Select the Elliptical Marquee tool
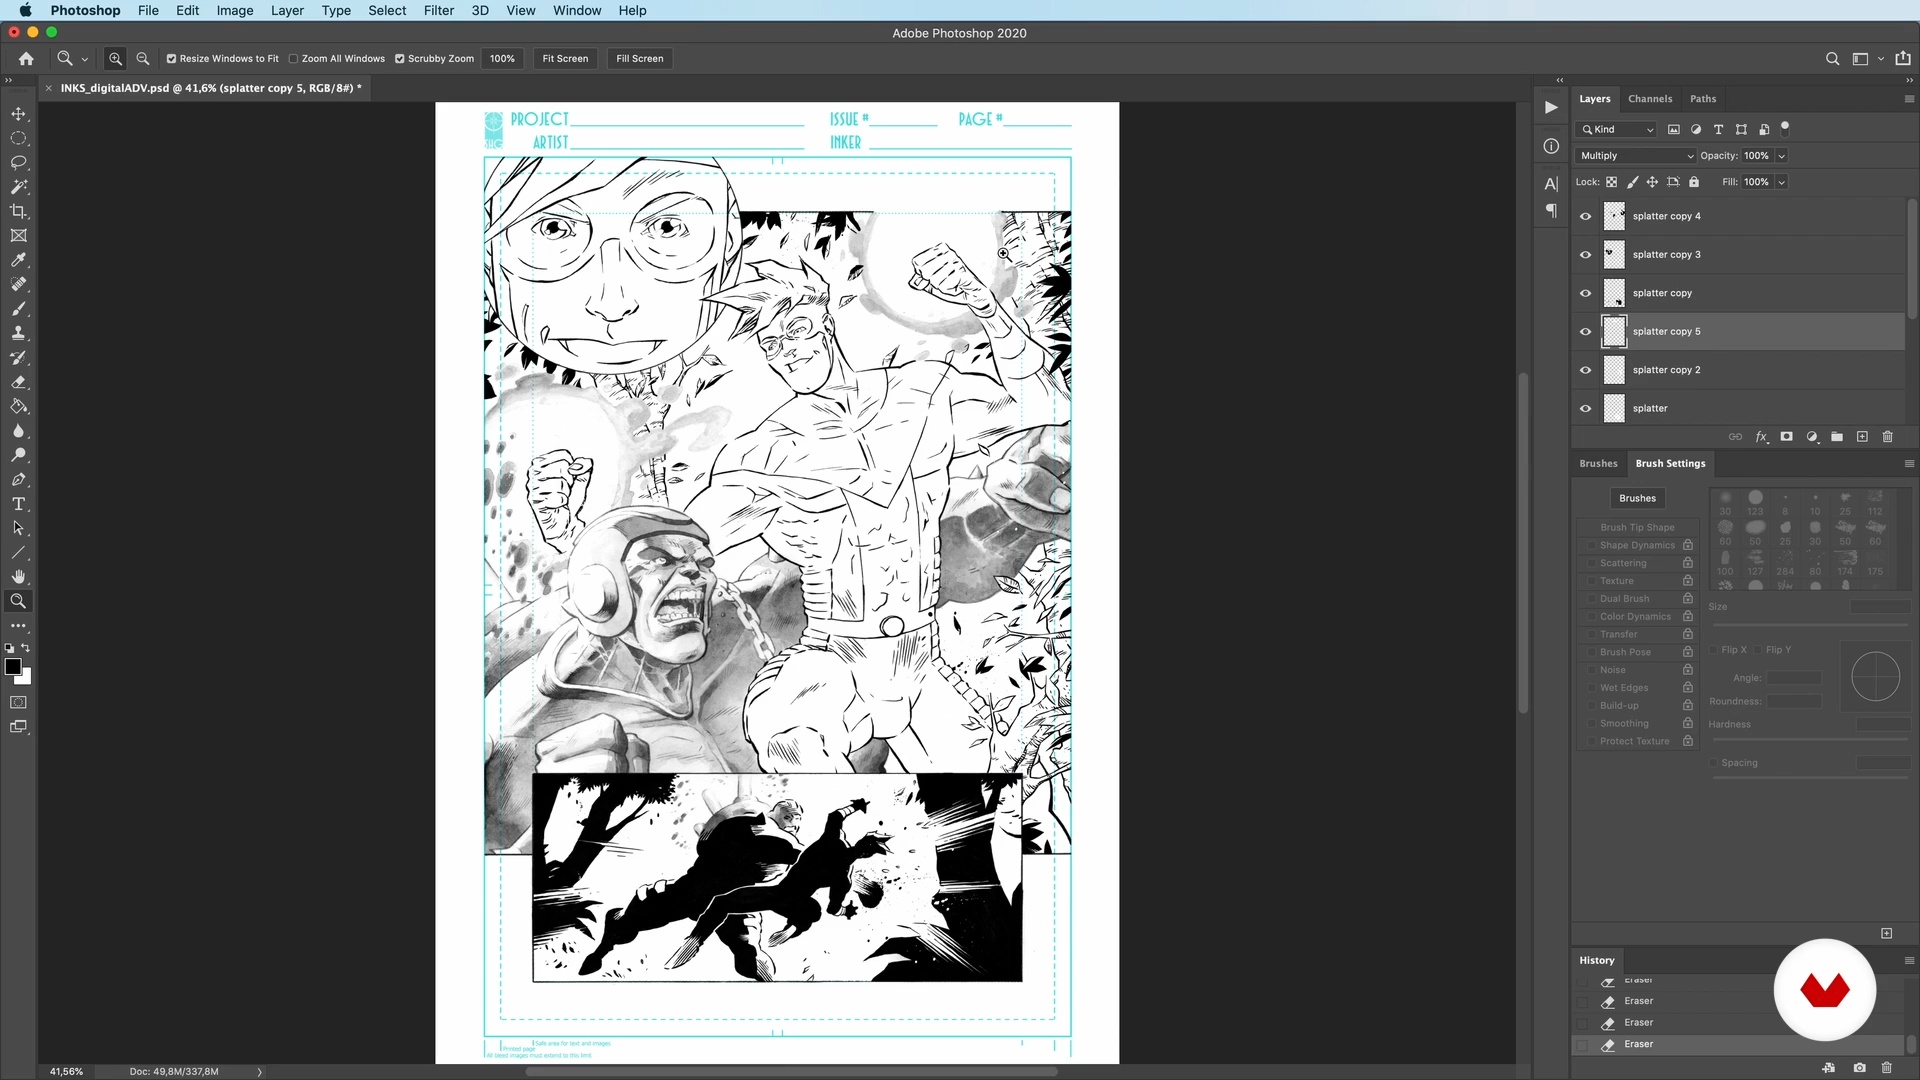This screenshot has height=1080, width=1920. click(18, 138)
